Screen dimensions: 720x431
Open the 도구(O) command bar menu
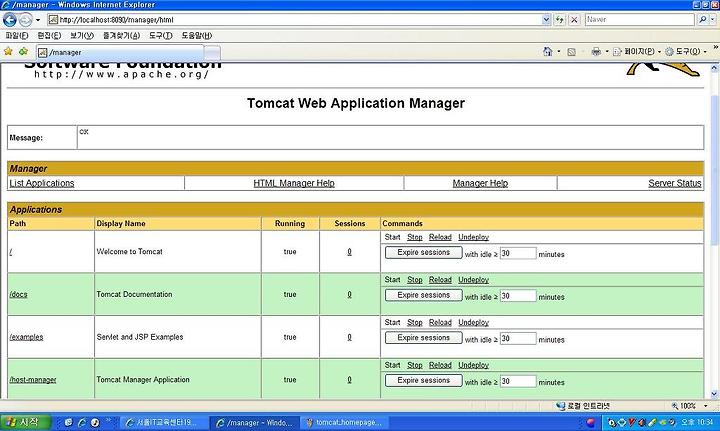pos(686,51)
